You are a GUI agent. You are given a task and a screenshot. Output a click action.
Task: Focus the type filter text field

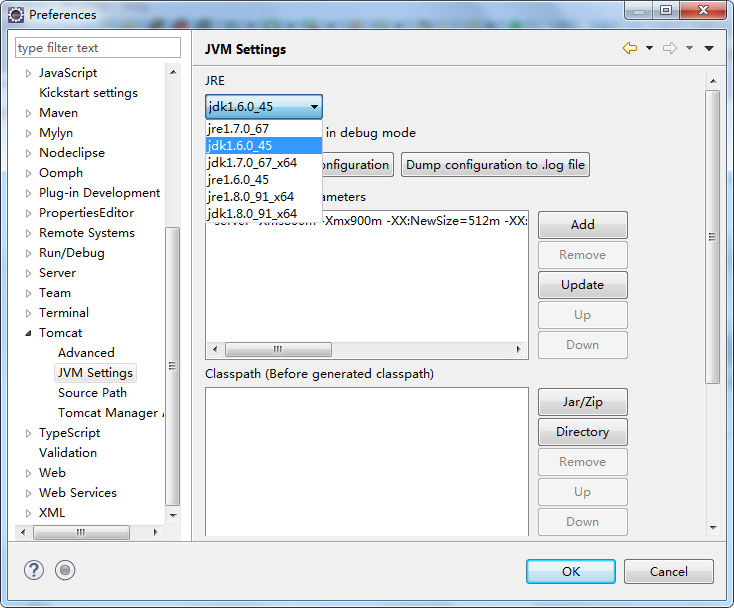98,48
